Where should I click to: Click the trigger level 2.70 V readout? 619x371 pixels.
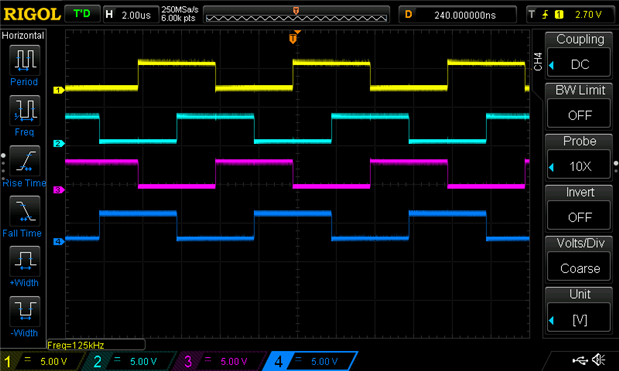(588, 15)
